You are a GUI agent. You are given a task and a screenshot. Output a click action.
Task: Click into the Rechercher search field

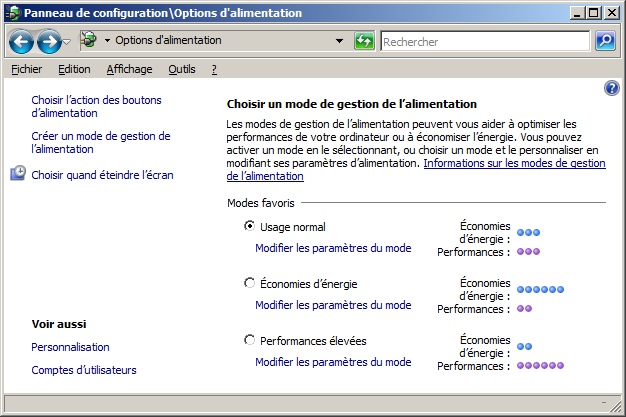pos(485,42)
